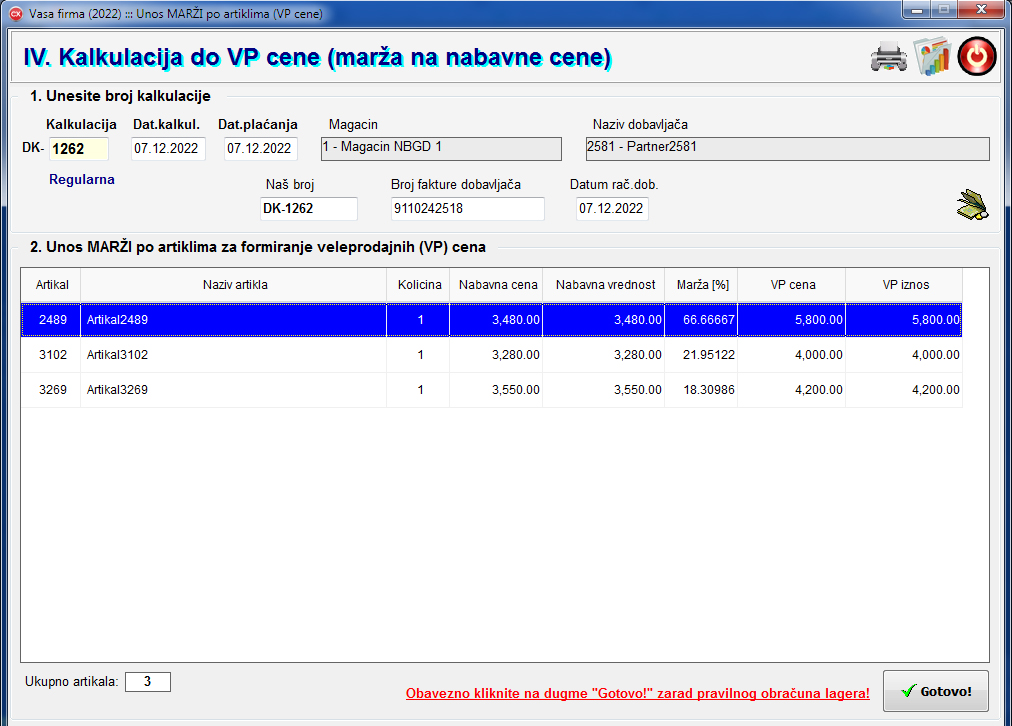Image resolution: width=1012 pixels, height=726 pixels.
Task: Click VP cena cell 4,000.00
Action: (793, 354)
